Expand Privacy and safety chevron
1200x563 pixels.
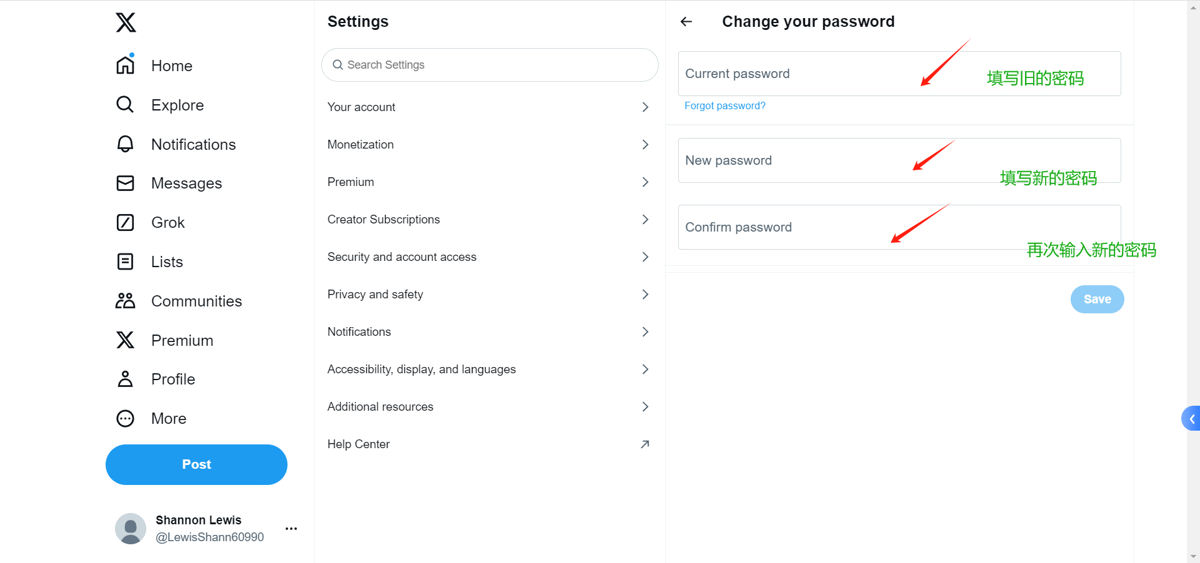point(645,294)
